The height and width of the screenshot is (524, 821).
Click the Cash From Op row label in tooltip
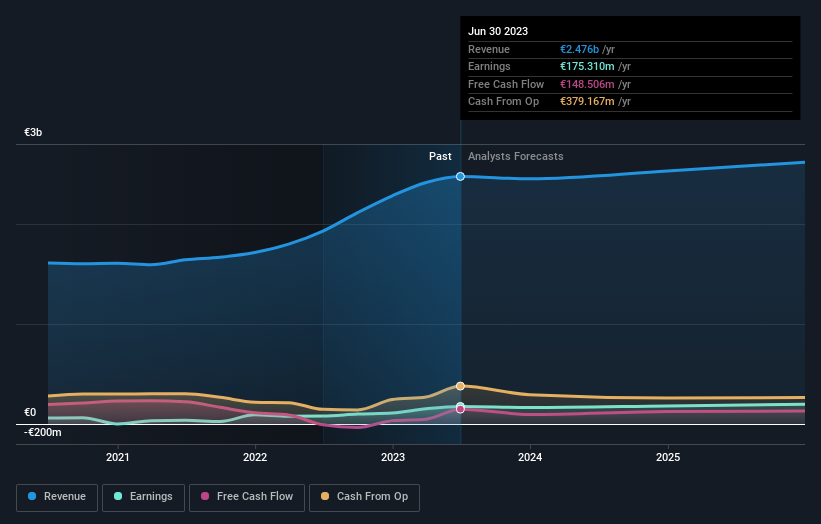503,102
